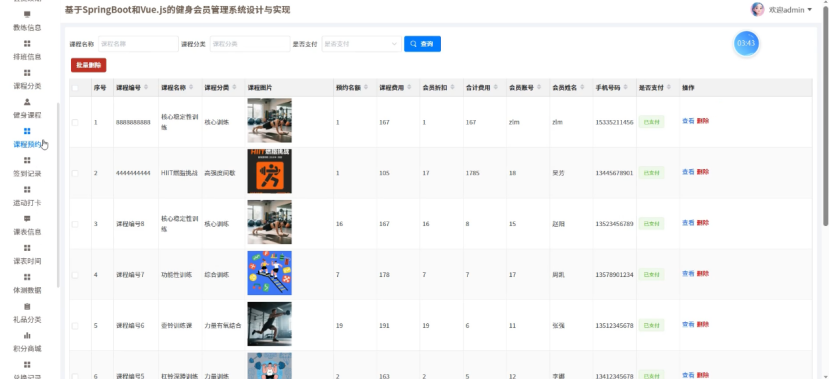The width and height of the screenshot is (829, 379).
Task: Click the grid icon above 体测数据
Action: (x=27, y=277)
